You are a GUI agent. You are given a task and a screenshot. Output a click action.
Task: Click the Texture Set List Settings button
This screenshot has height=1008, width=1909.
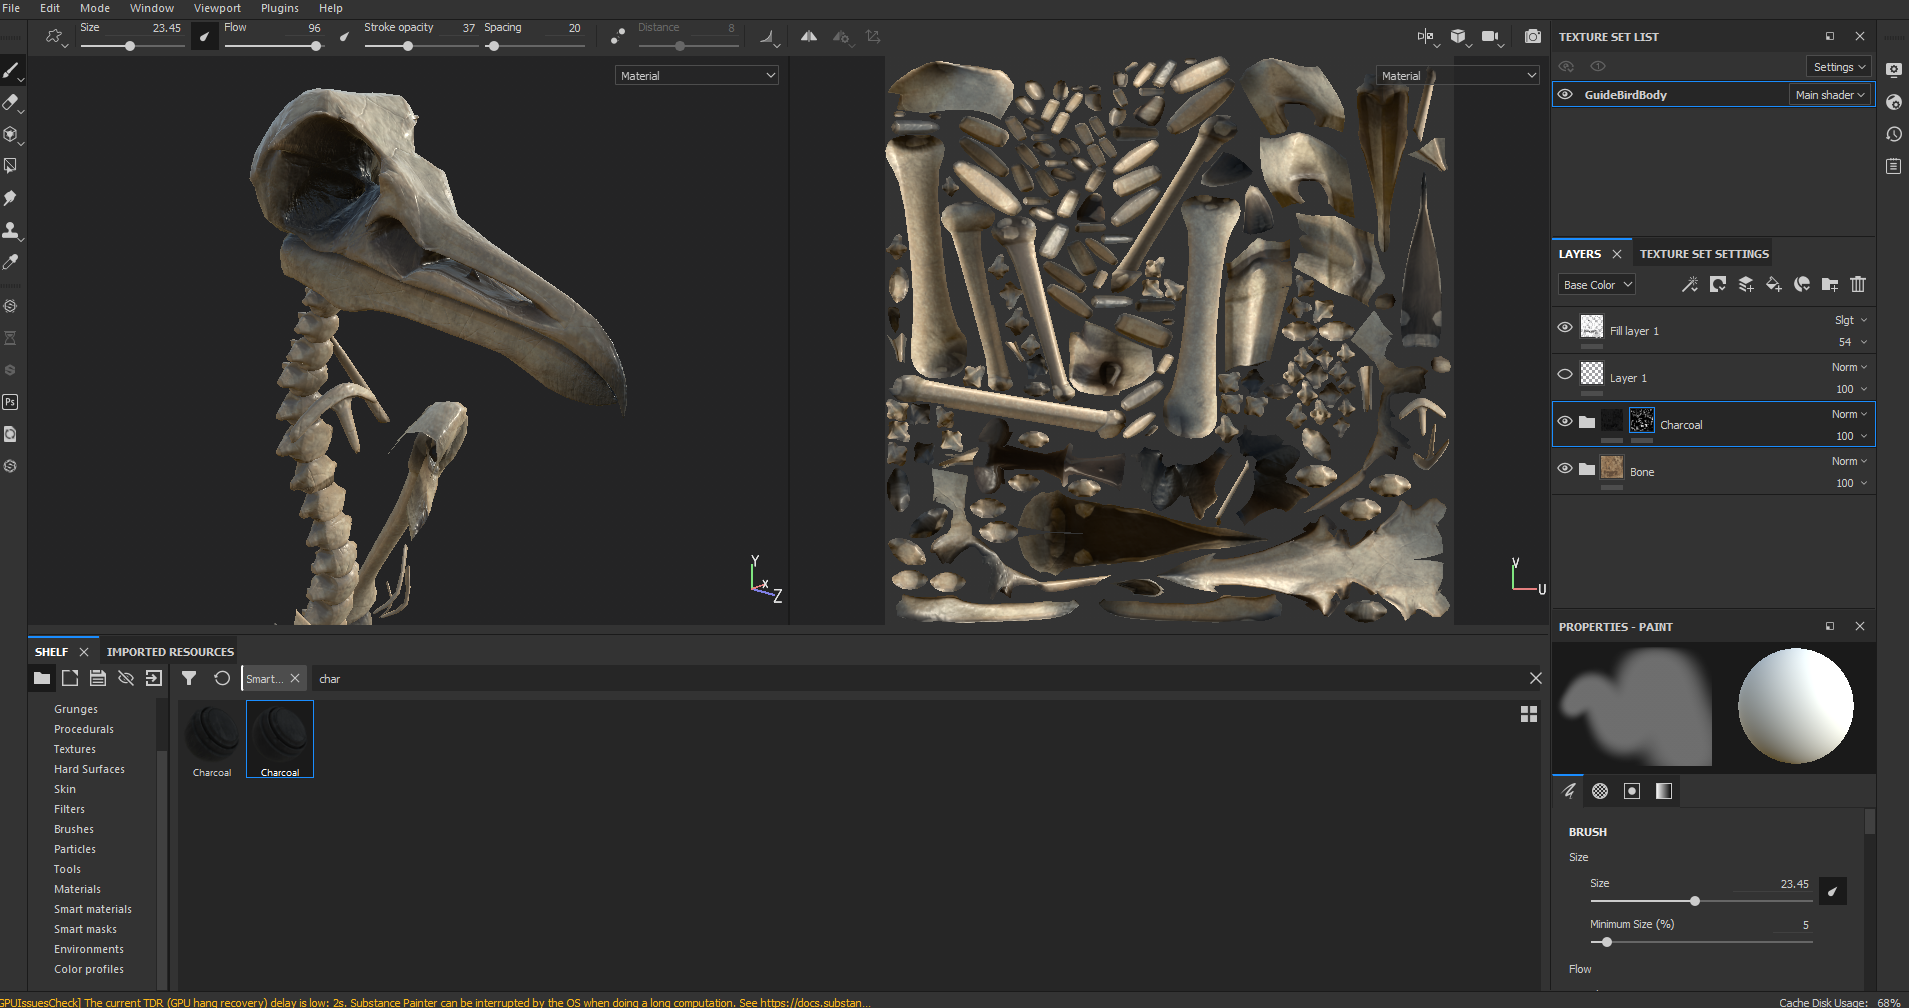[x=1839, y=67]
